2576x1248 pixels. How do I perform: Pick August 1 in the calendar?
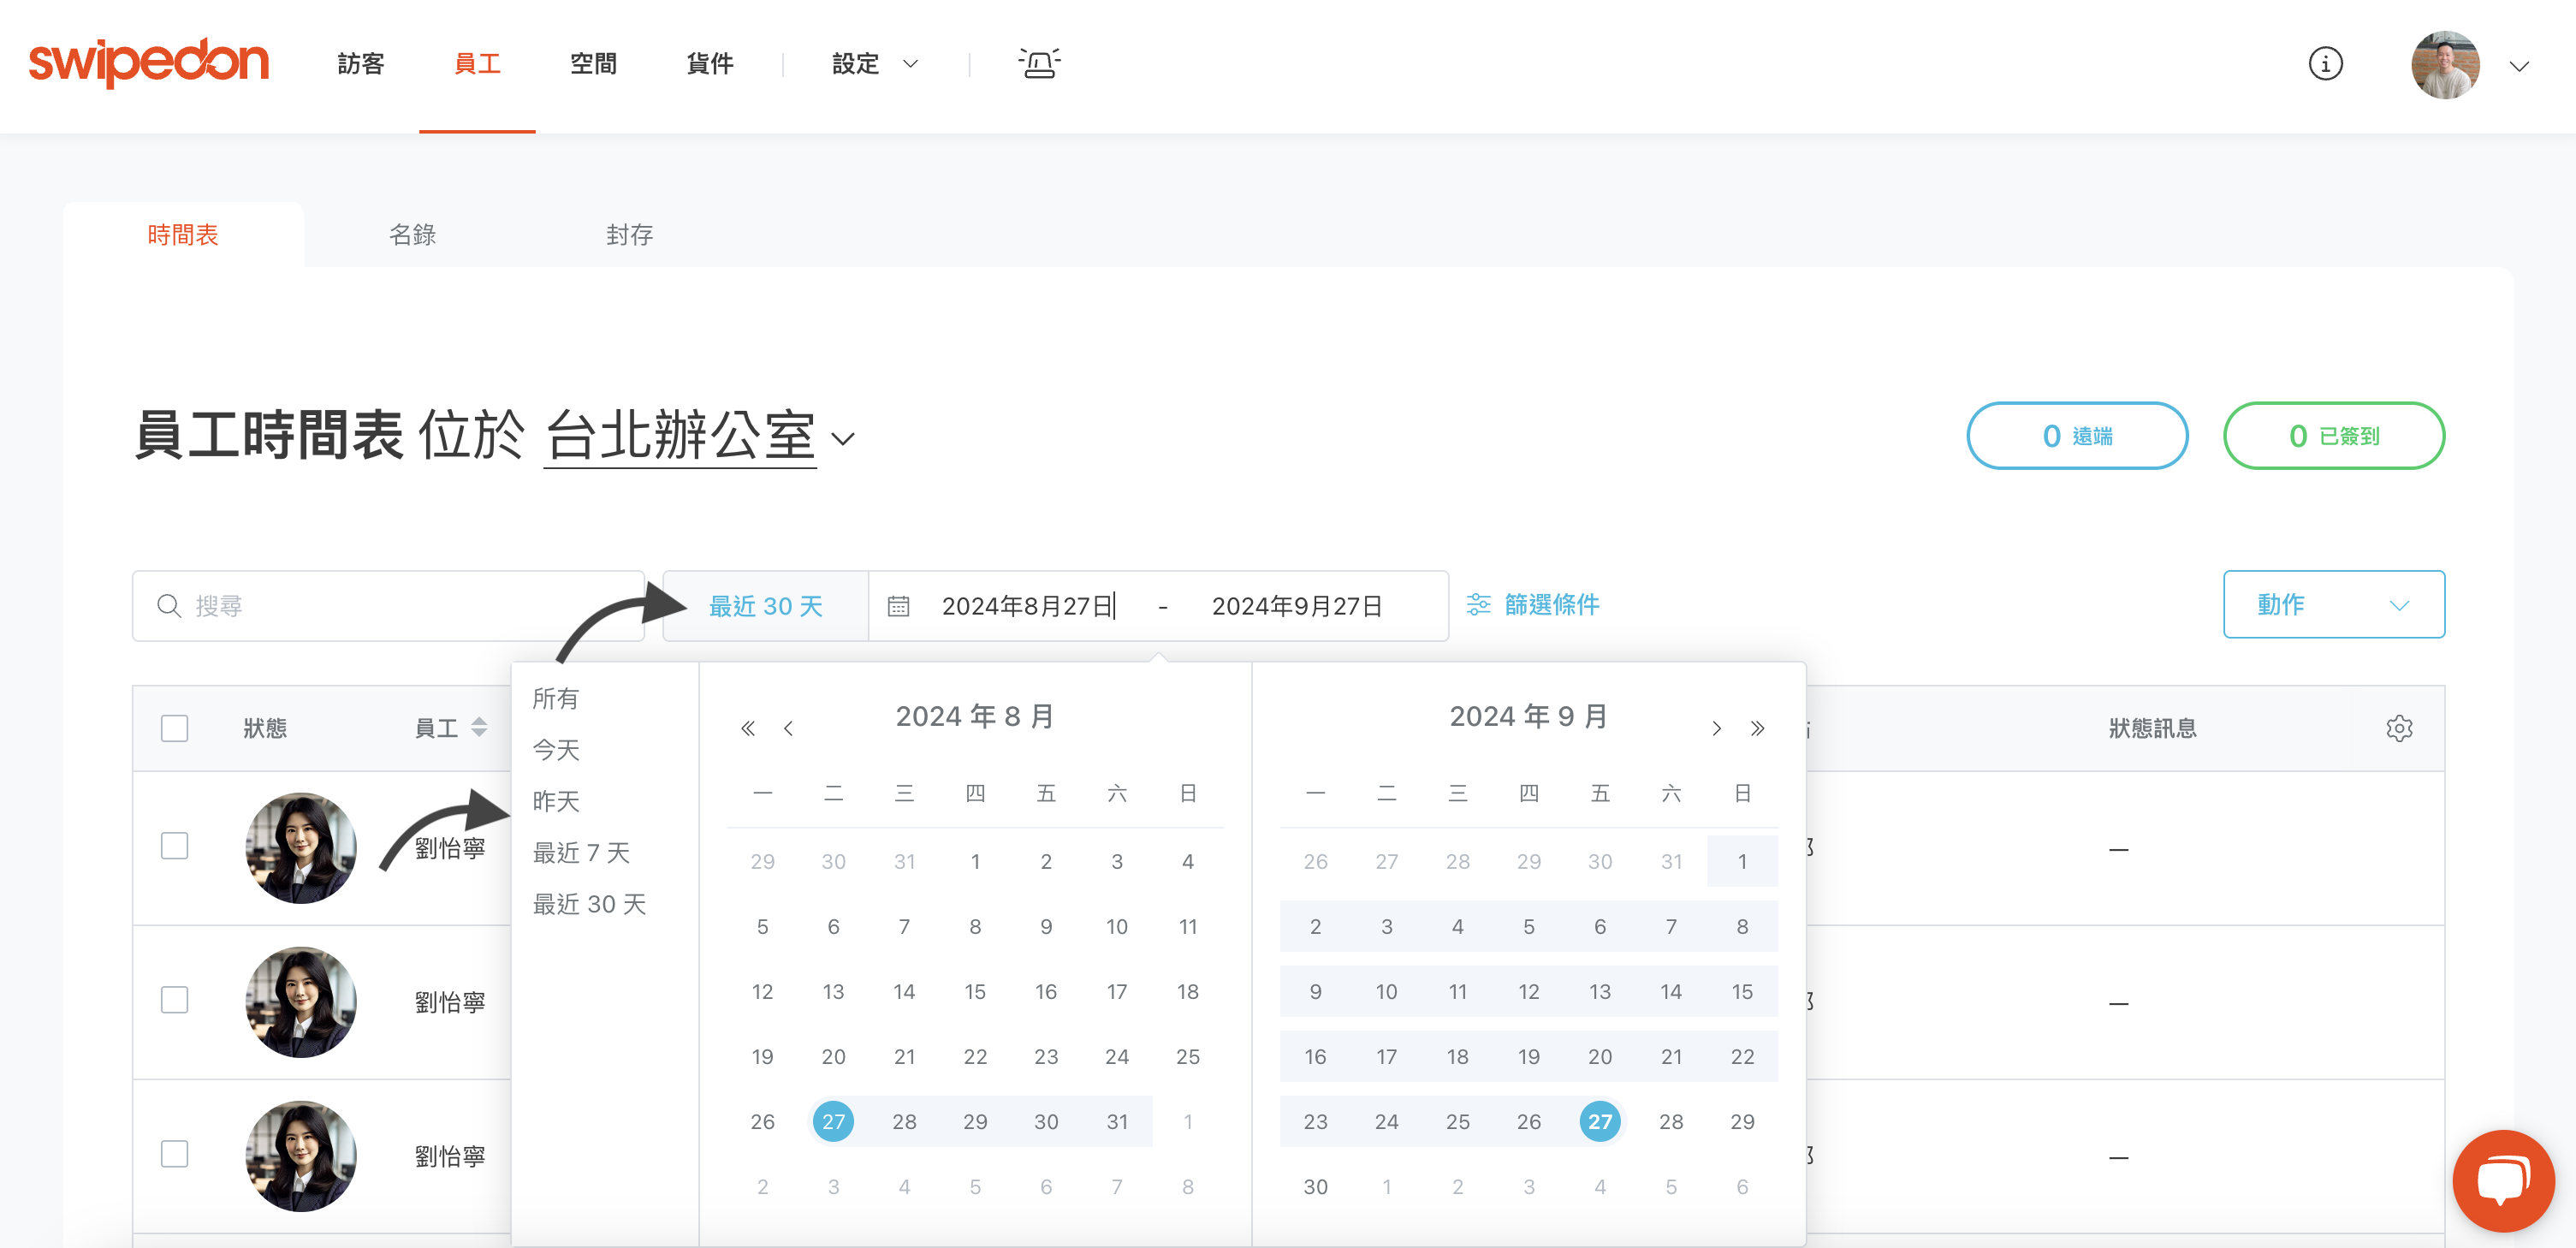tap(975, 862)
